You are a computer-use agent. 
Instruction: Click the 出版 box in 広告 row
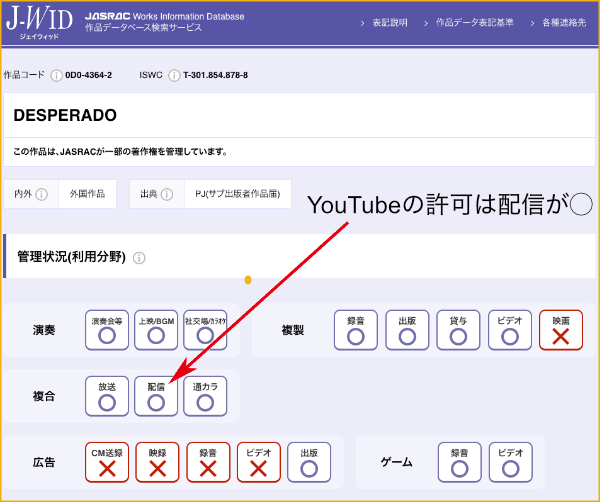tap(309, 462)
